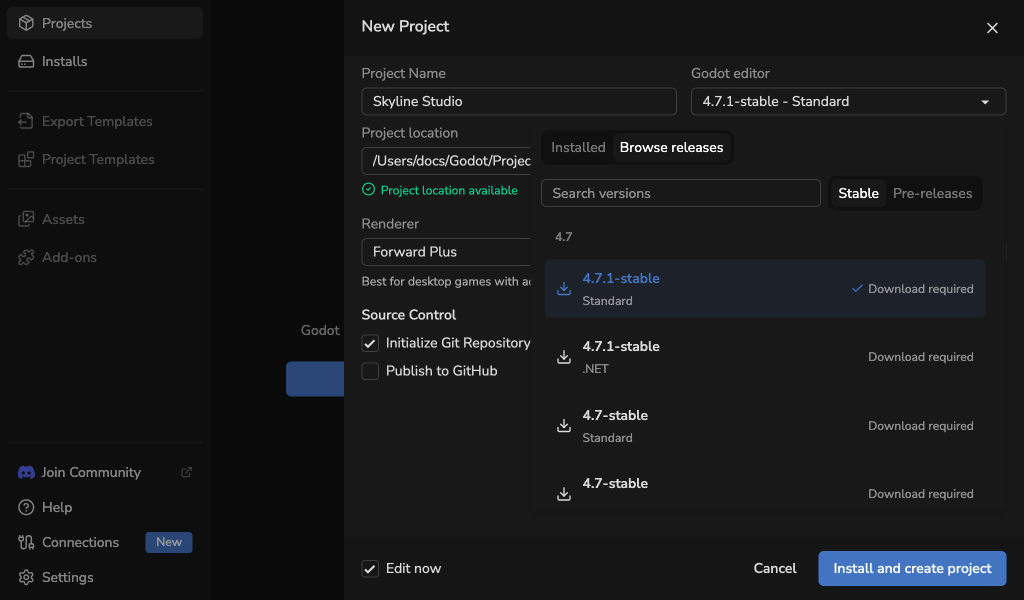The width and height of the screenshot is (1024, 600).
Task: Click the New badge next to Connections
Action: pos(168,542)
